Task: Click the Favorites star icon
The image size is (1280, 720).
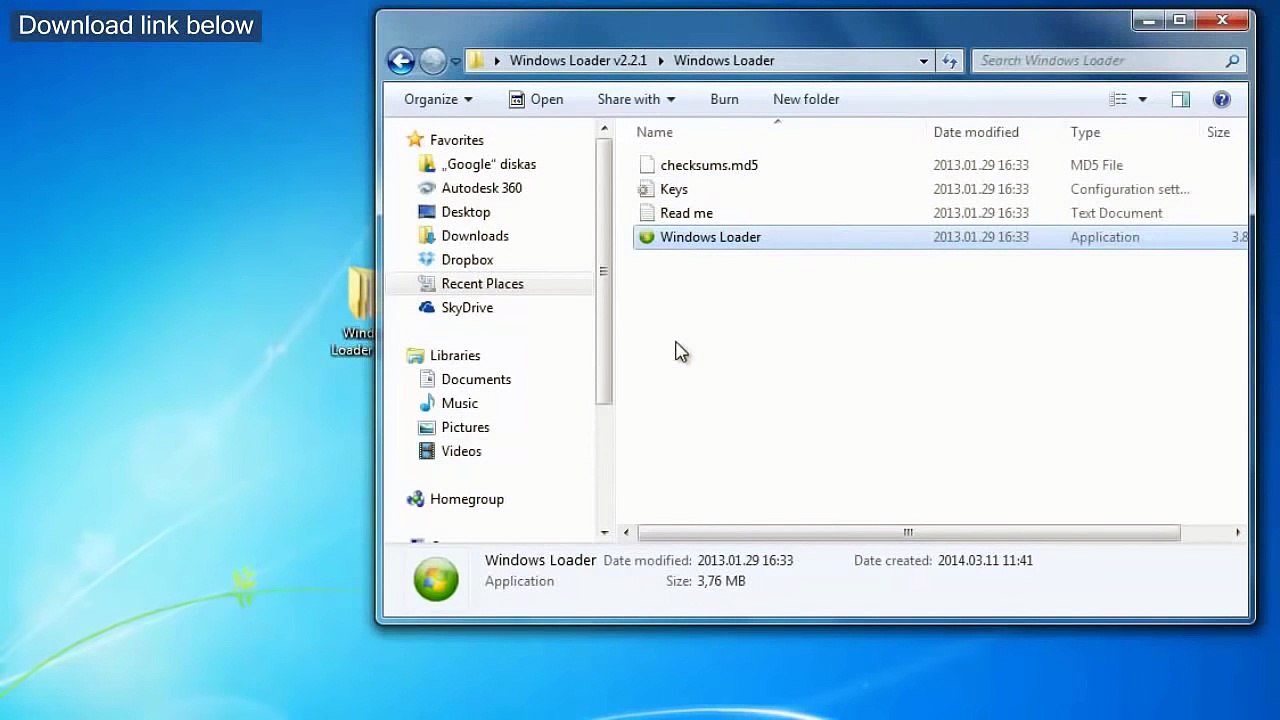Action: tap(415, 140)
